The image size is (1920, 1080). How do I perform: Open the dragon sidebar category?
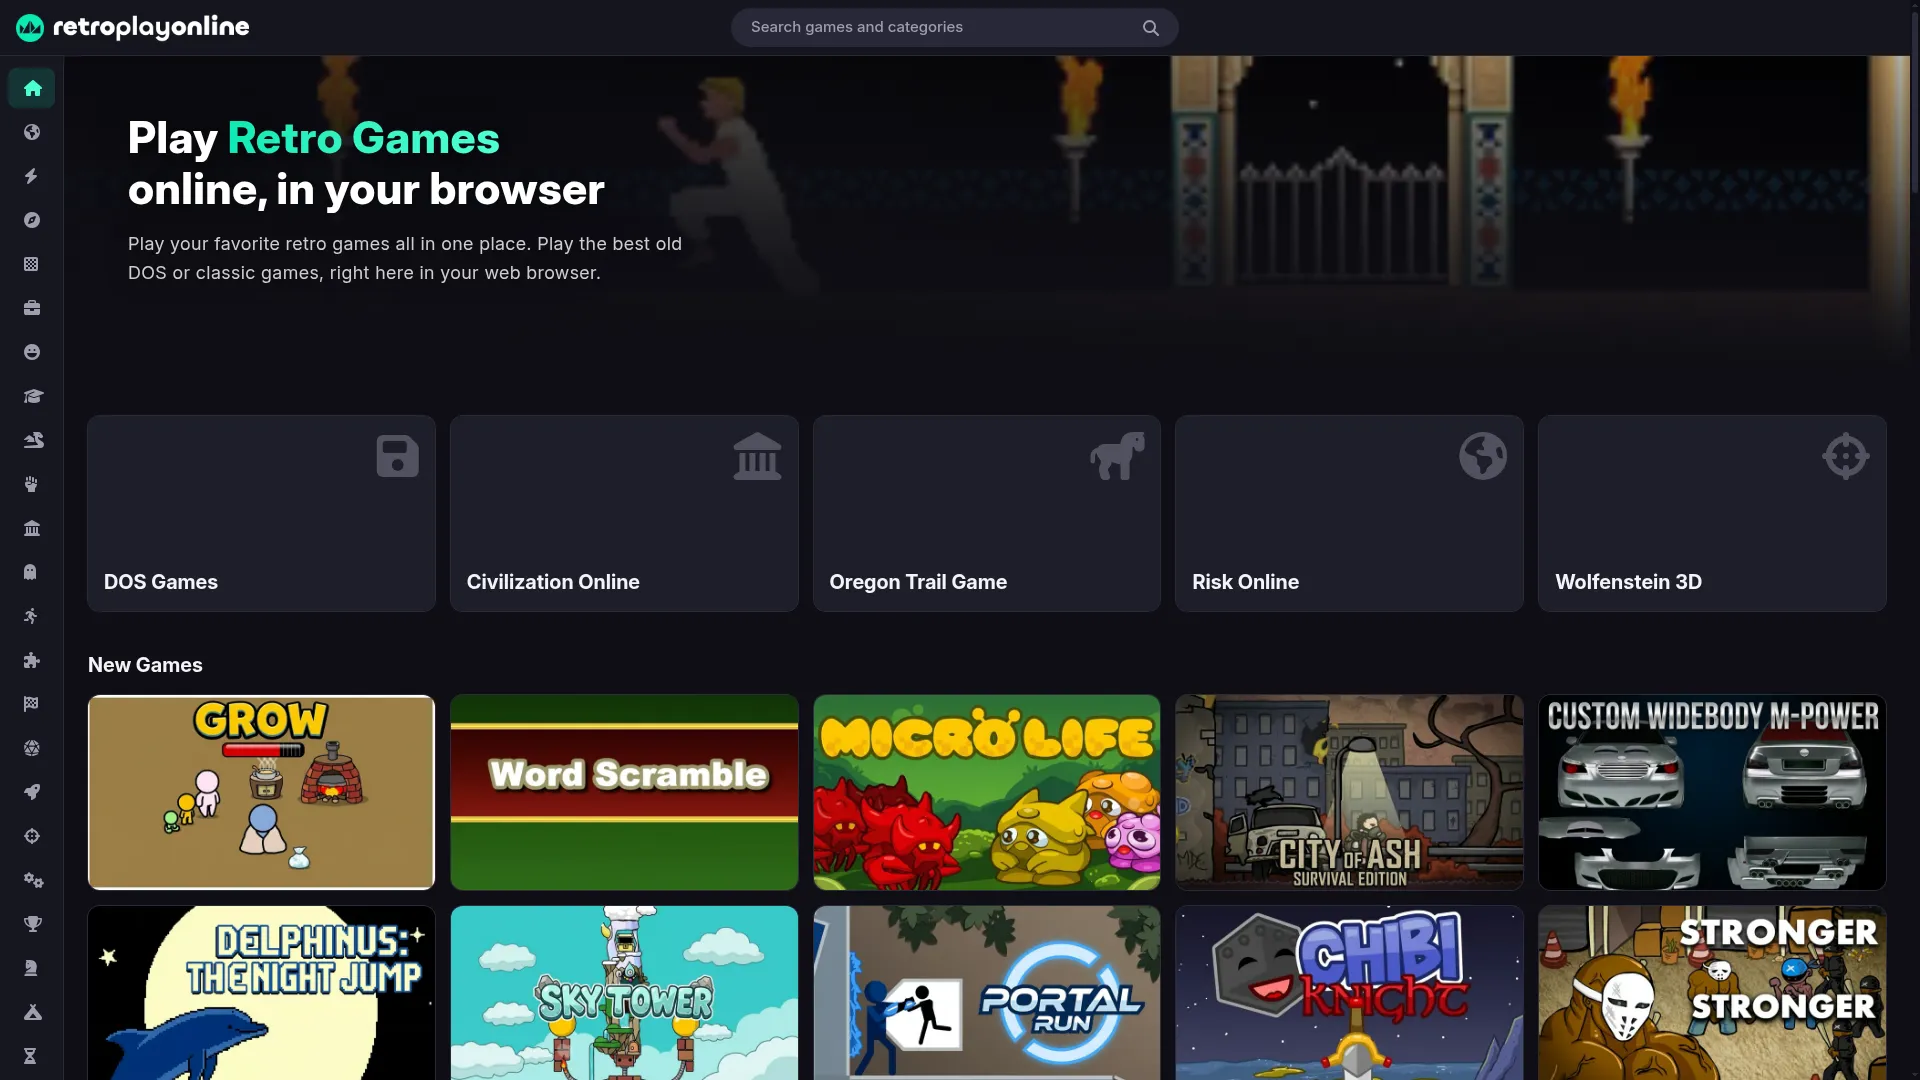tap(32, 440)
